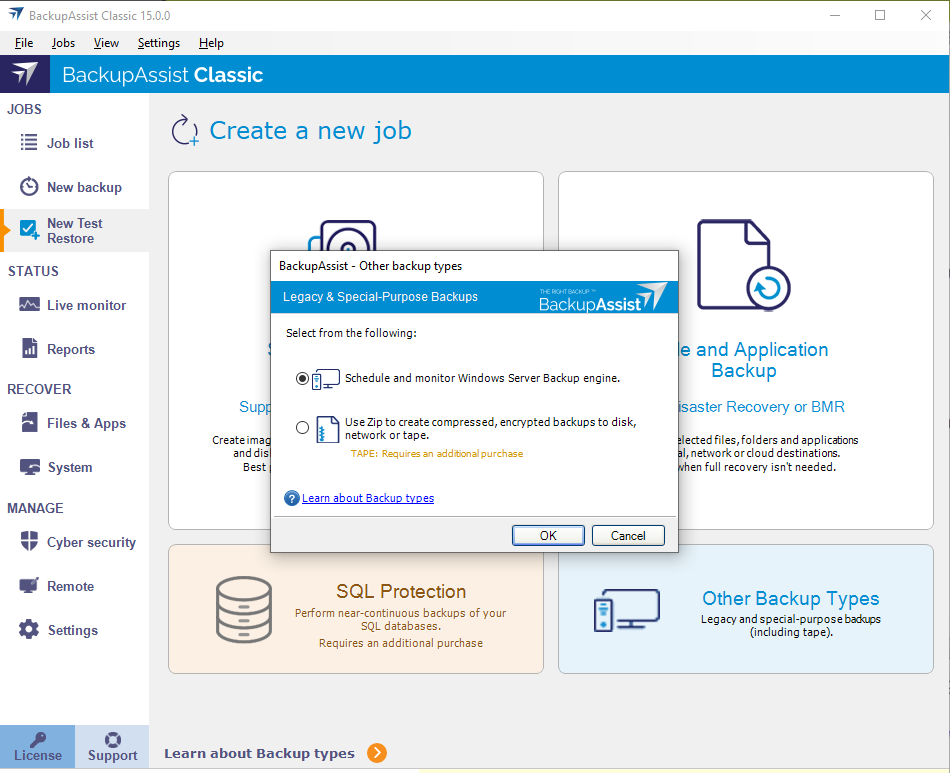Open New backup via its clock icon
Image resolution: width=950 pixels, height=773 pixels.
(x=29, y=187)
